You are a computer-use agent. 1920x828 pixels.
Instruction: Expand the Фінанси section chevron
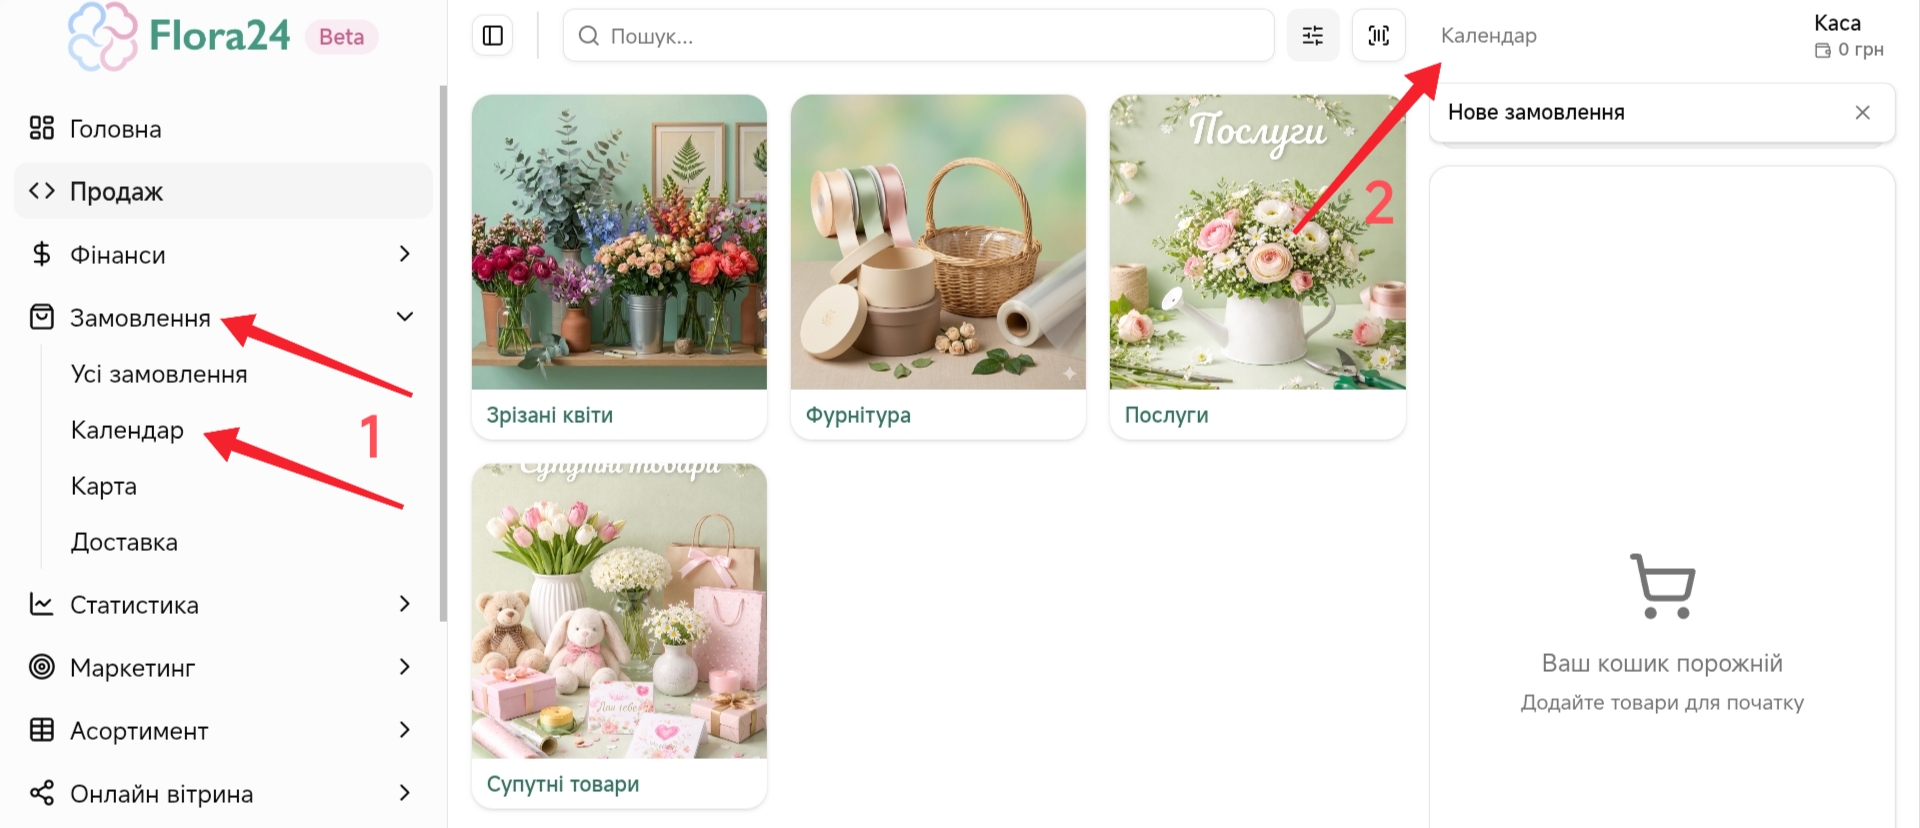pos(404,254)
